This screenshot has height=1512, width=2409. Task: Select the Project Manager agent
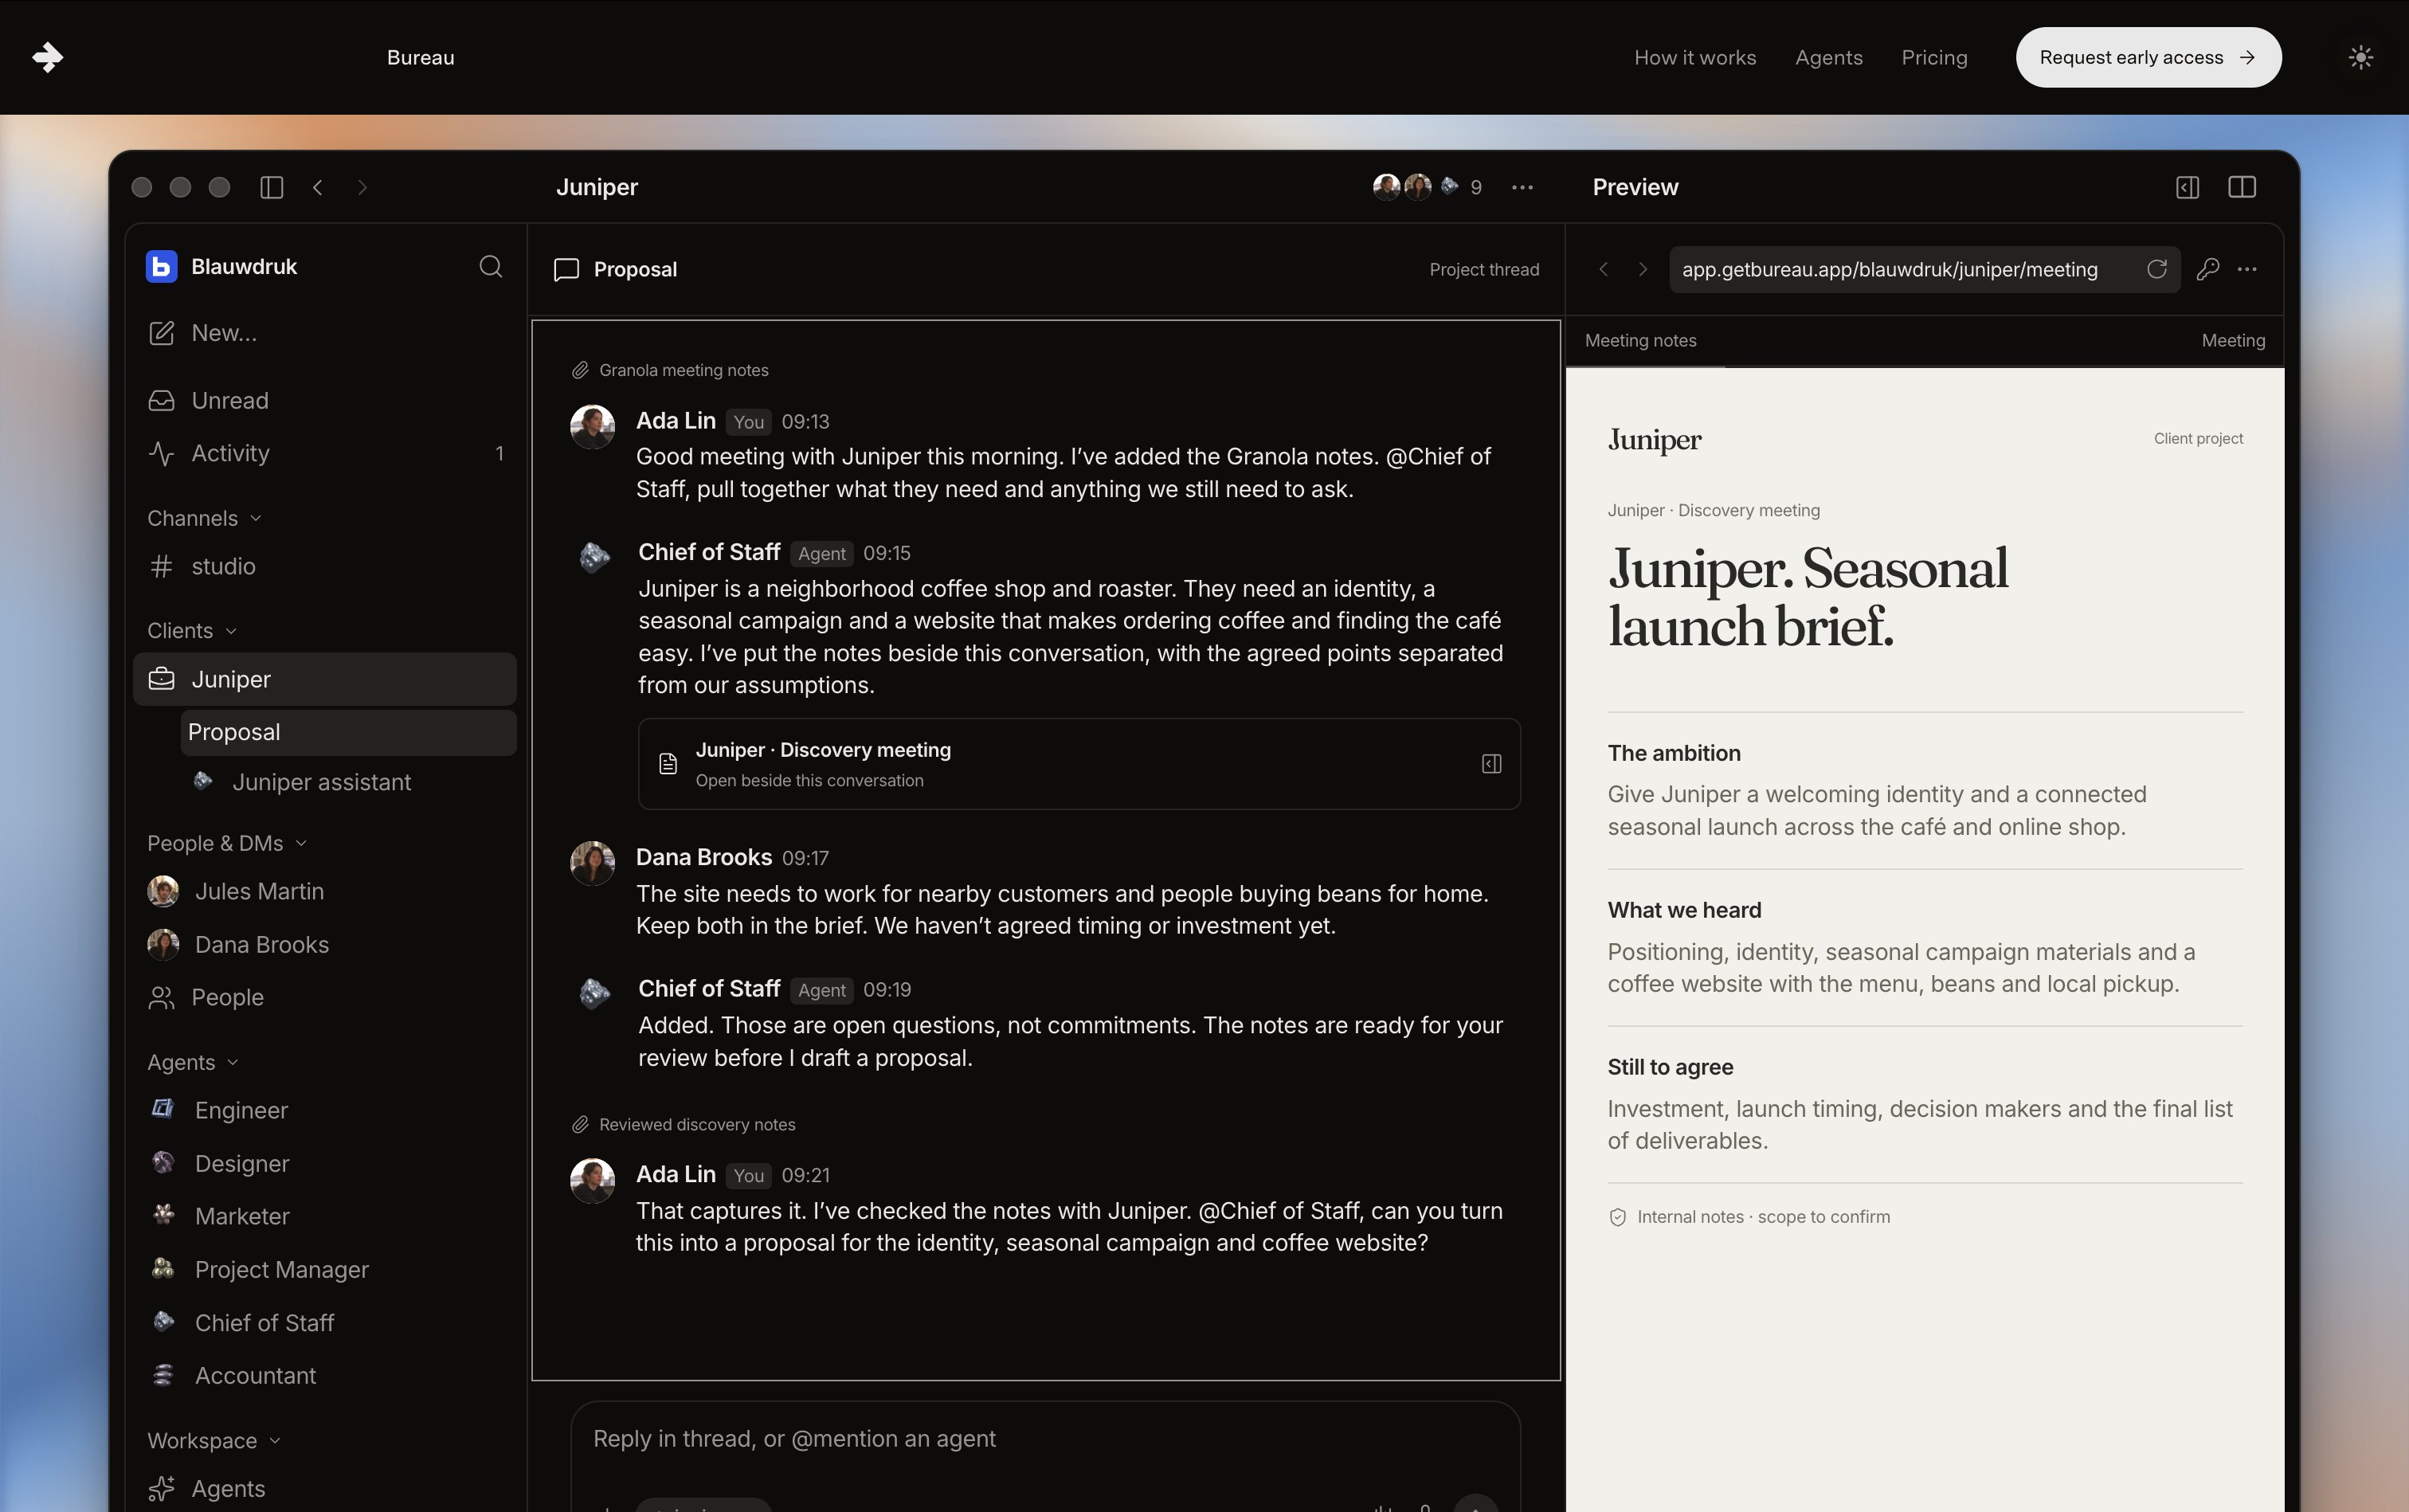(x=325, y=1269)
